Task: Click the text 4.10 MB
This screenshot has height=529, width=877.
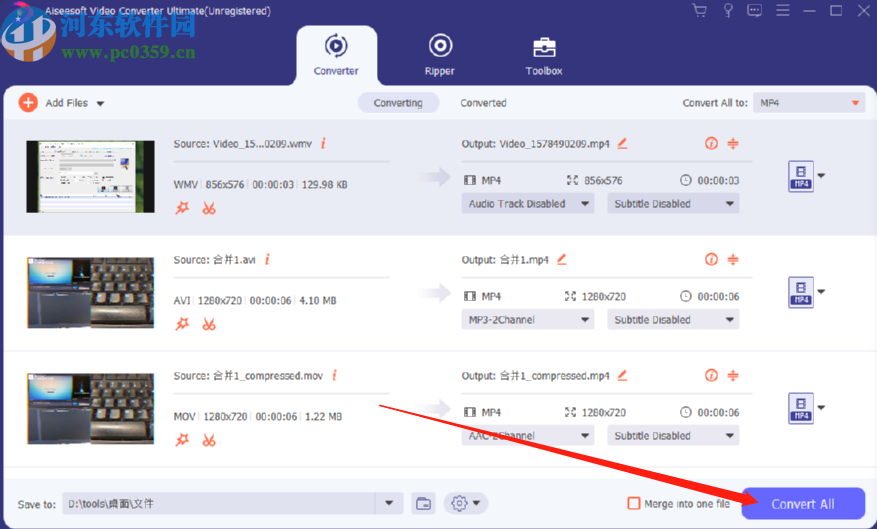Action: (318, 300)
